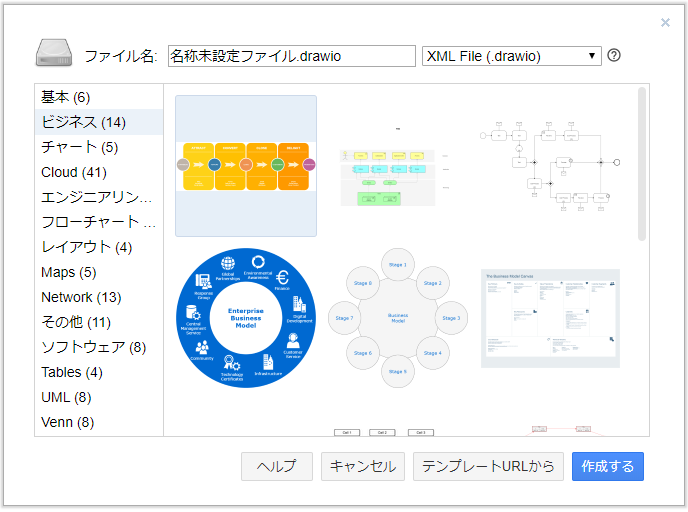Select the その他 (11) category
The width and height of the screenshot is (688, 512).
pos(99,322)
